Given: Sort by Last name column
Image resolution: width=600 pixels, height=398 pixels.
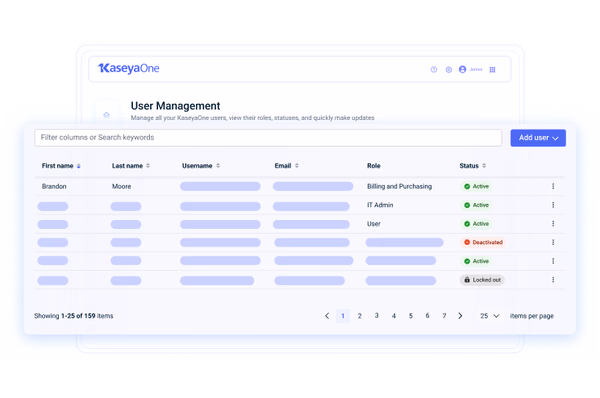Looking at the screenshot, I should tap(148, 166).
